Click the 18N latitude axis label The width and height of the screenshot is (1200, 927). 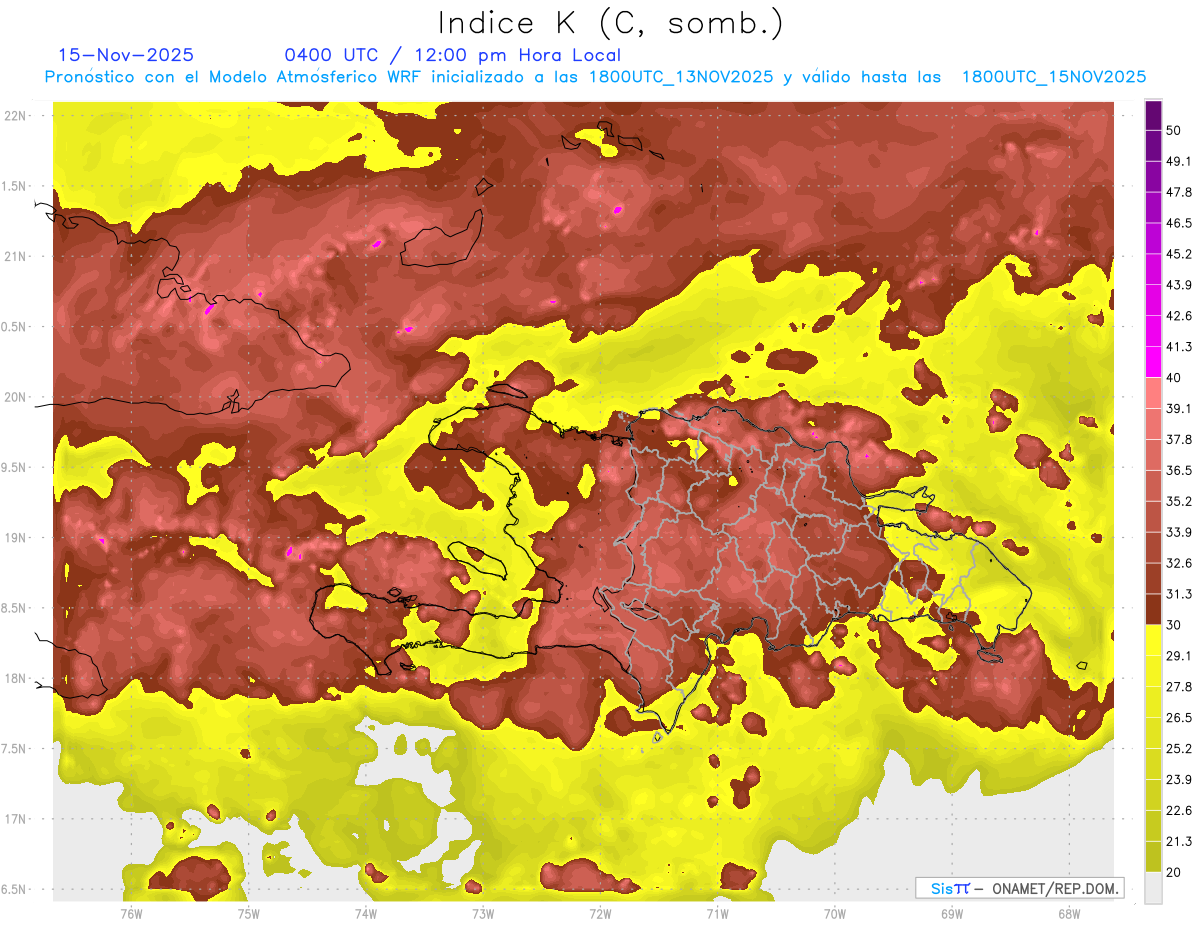click(16, 678)
